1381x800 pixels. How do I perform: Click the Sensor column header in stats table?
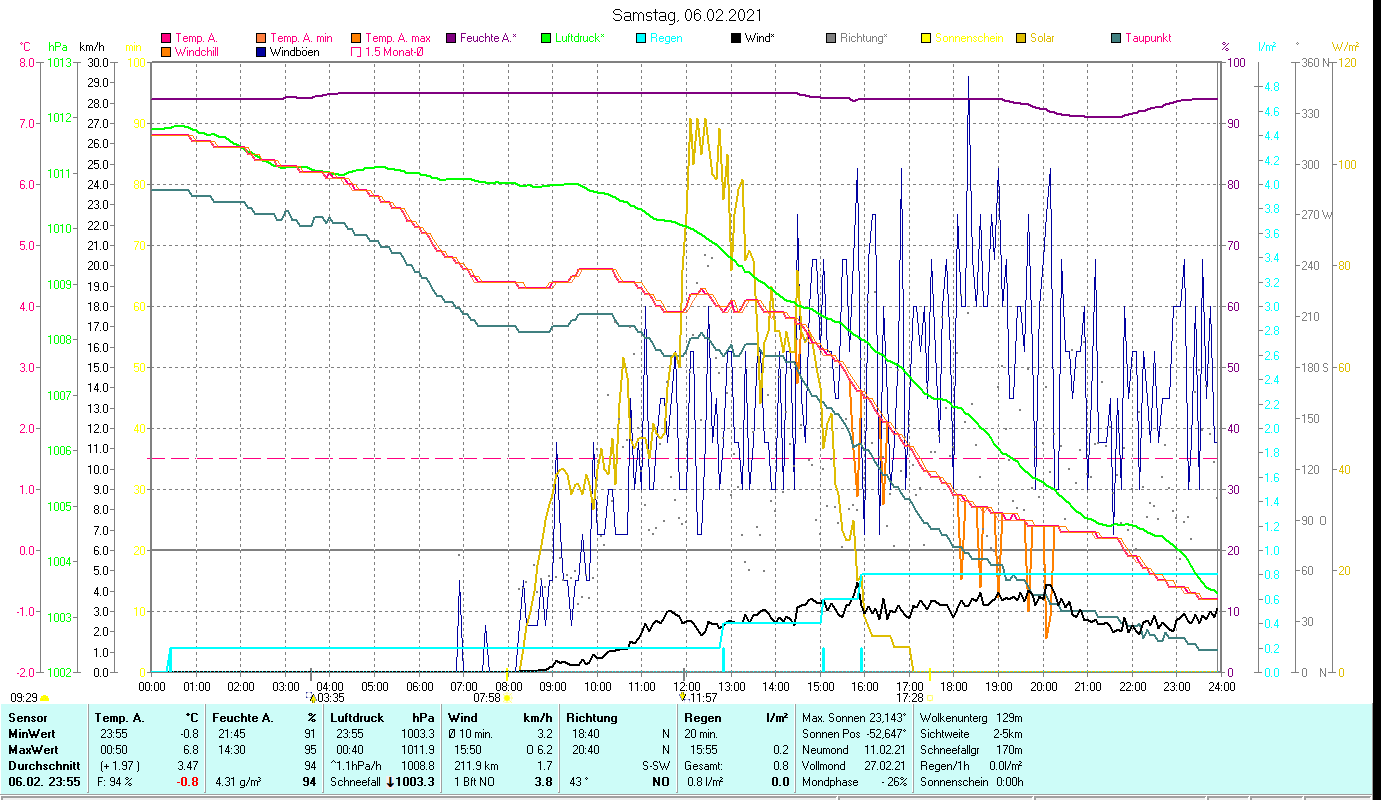click(27, 718)
